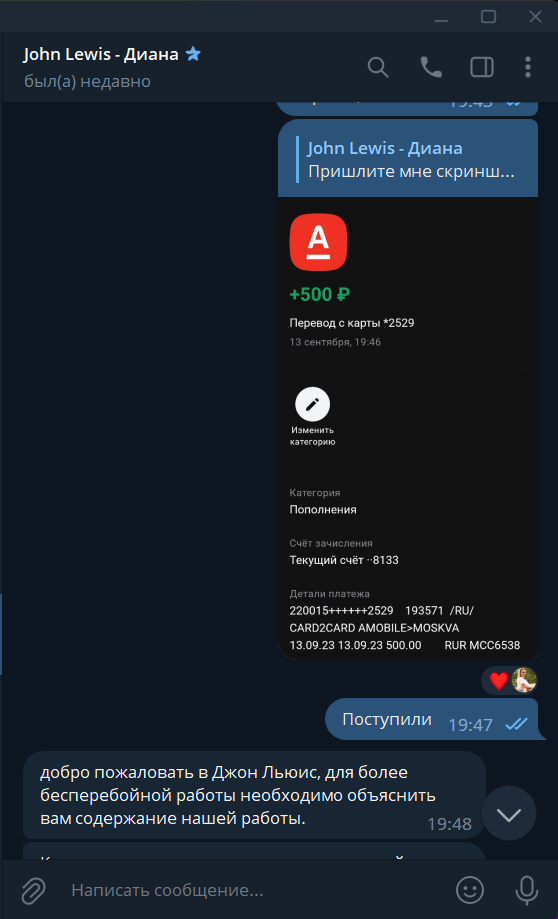
Task: Start a voice call with Диана
Action: (431, 67)
